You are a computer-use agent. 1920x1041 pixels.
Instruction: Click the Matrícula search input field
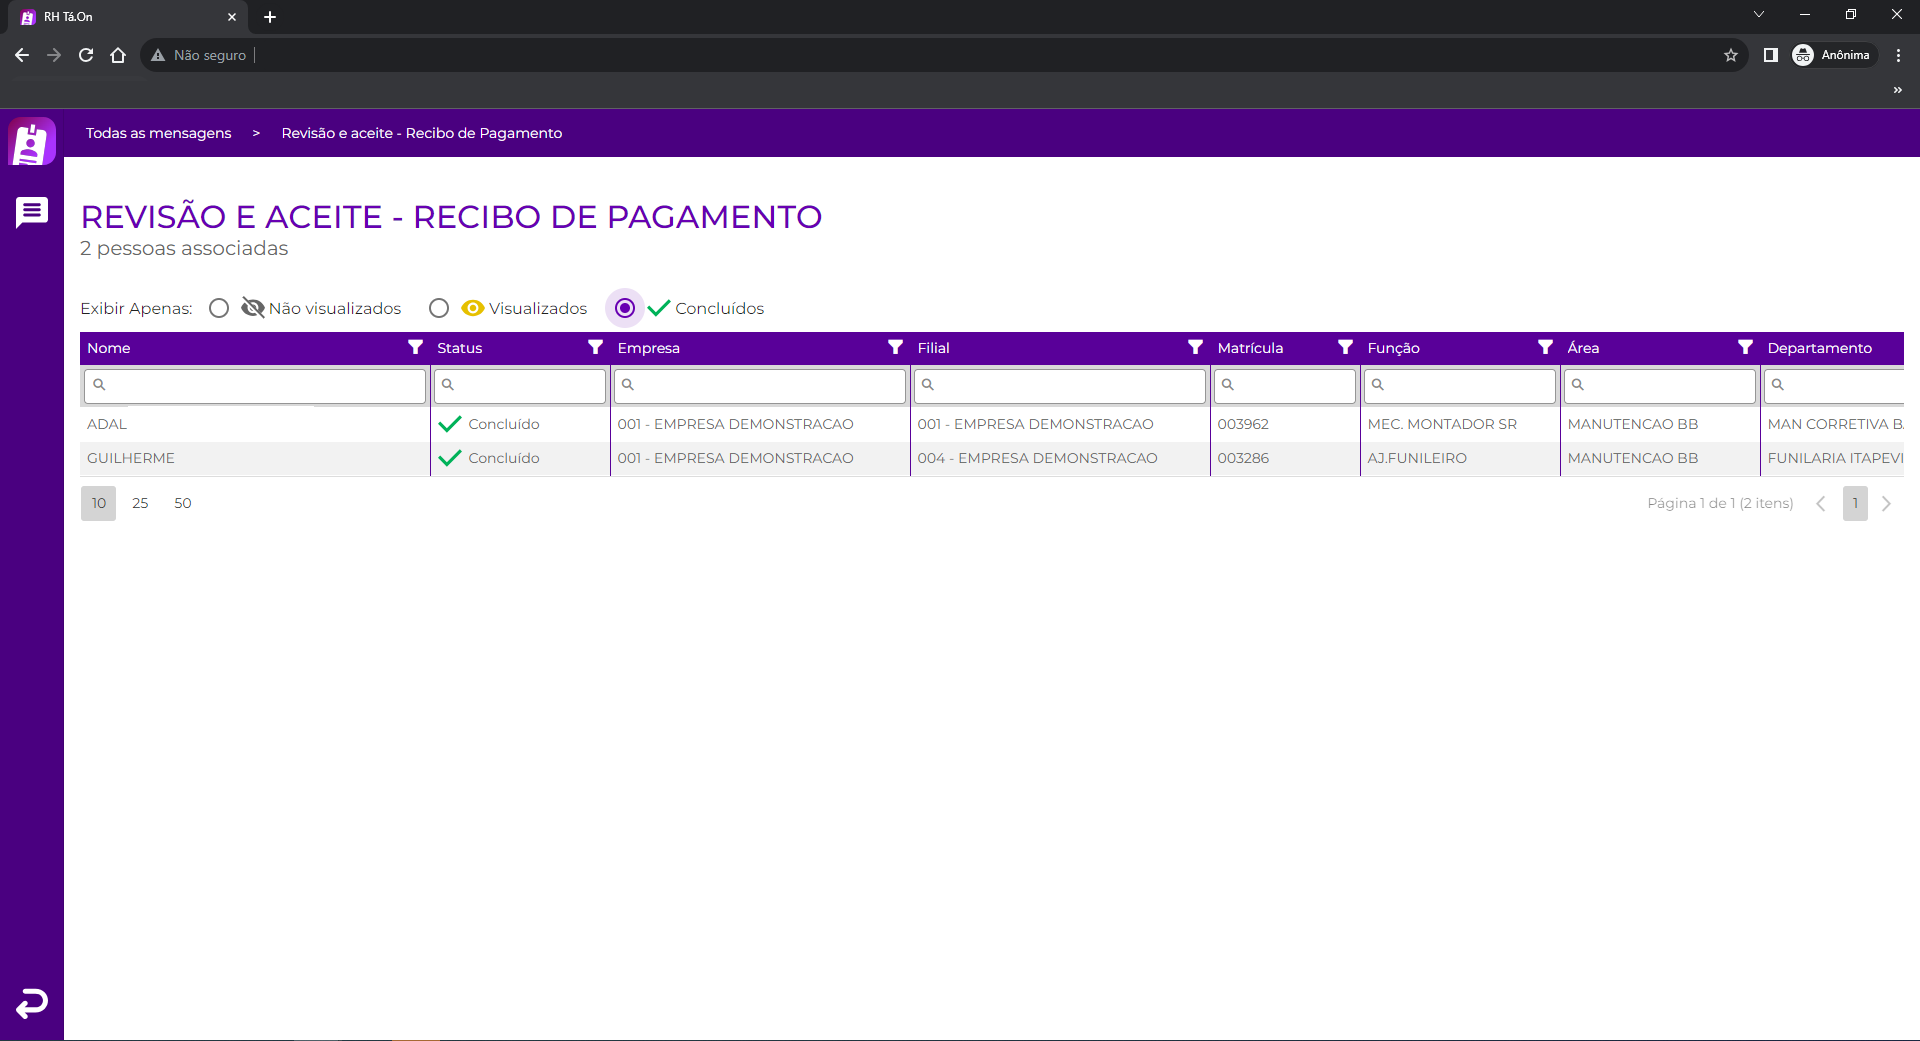coord(1285,385)
